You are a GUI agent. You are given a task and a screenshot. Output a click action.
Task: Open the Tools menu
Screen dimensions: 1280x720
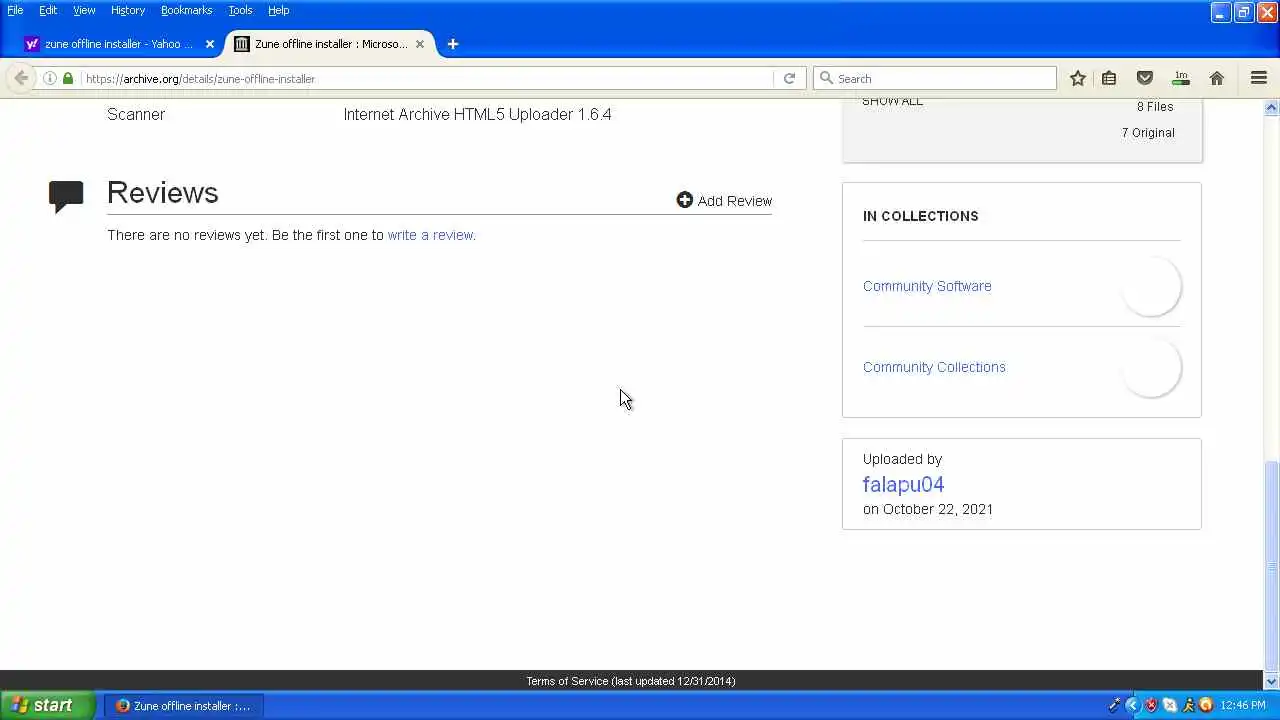click(240, 10)
